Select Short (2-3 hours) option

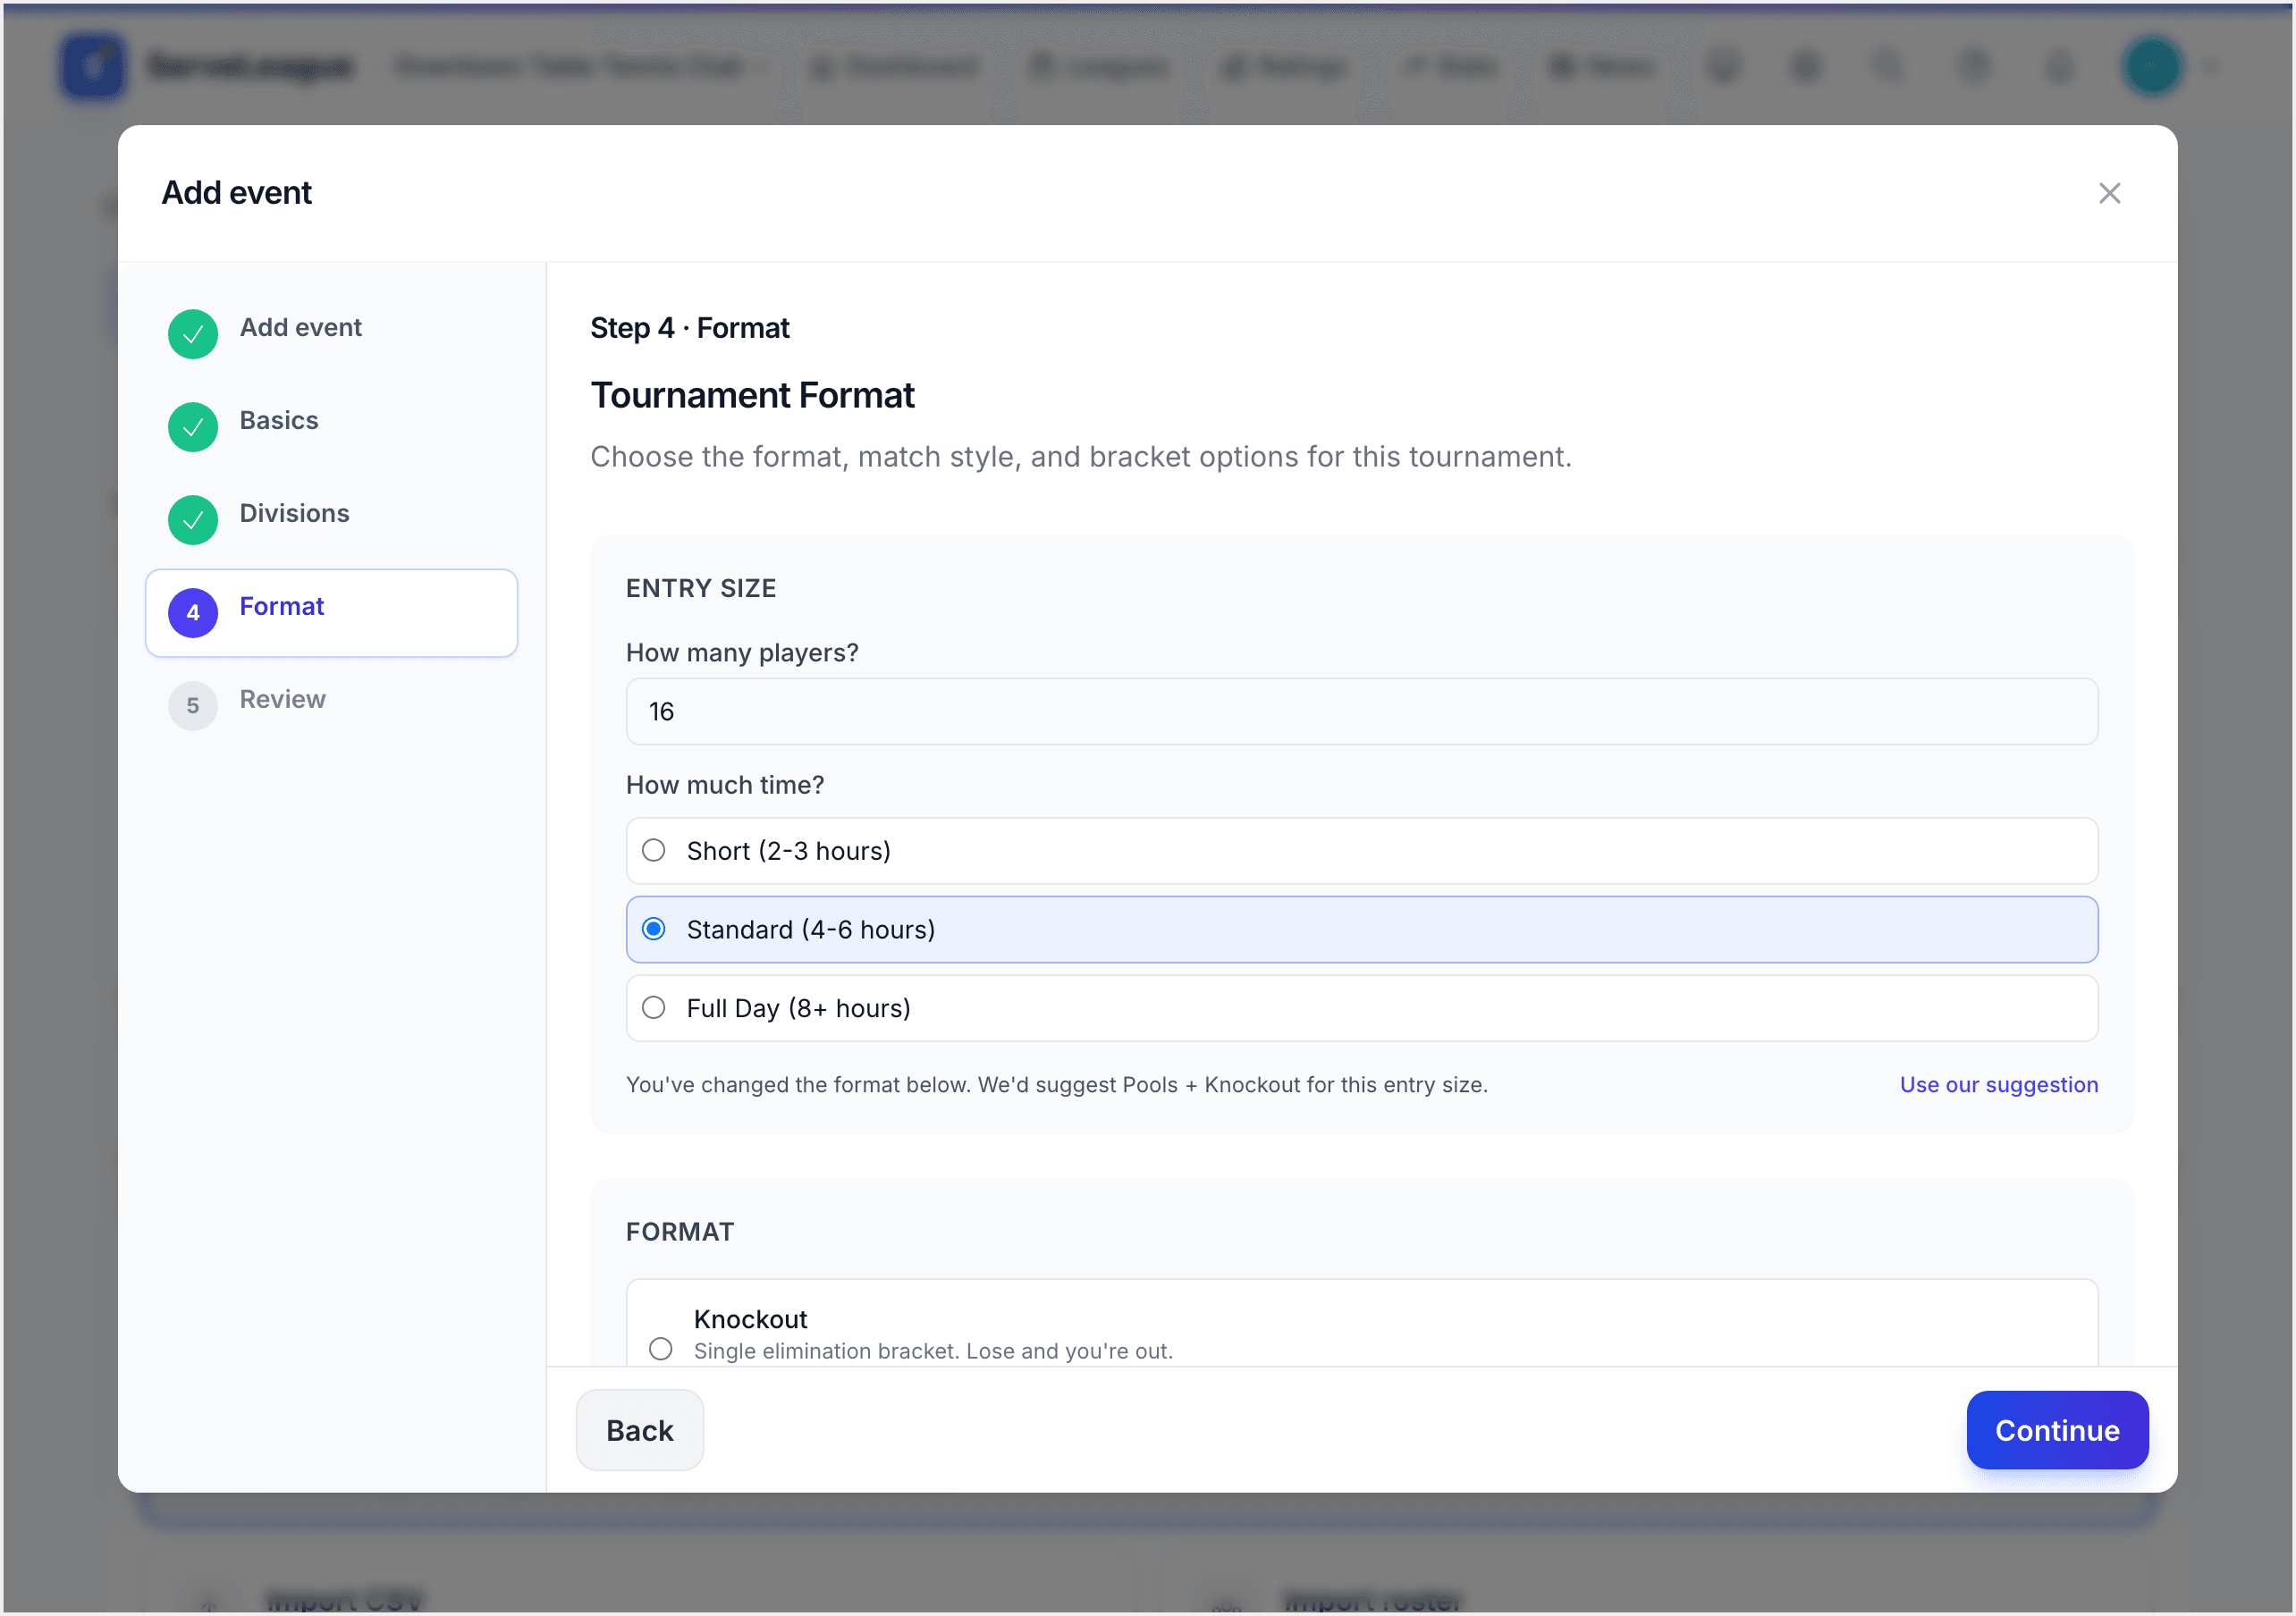[x=1361, y=851]
